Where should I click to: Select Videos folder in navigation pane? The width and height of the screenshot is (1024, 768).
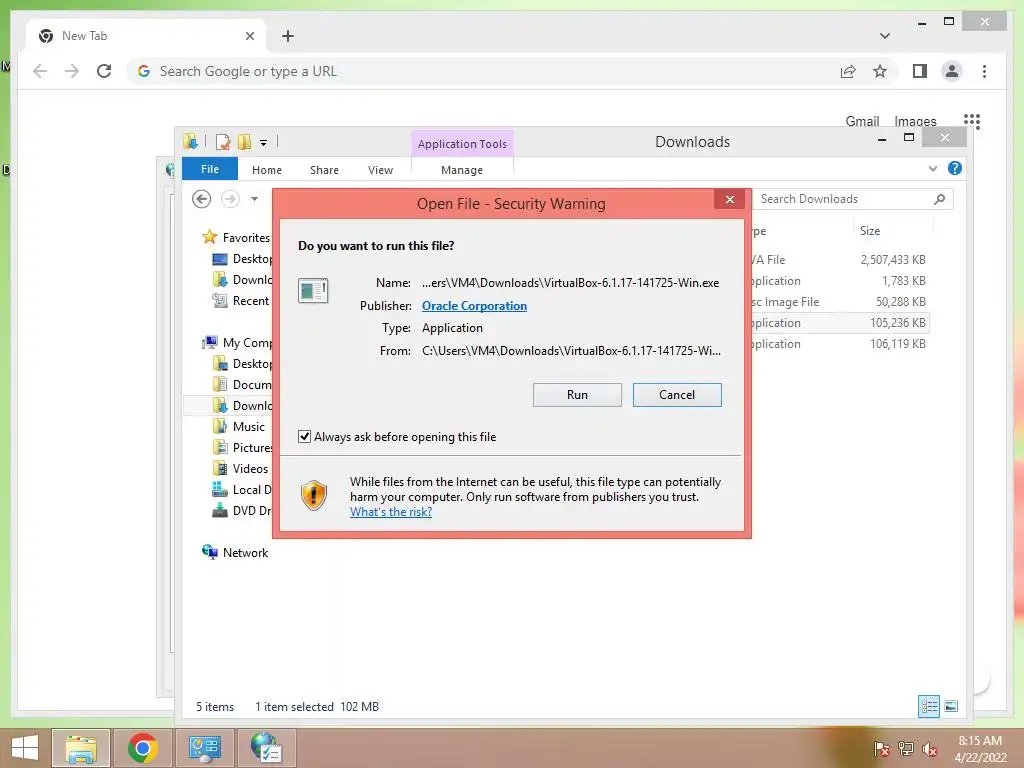tap(240, 468)
